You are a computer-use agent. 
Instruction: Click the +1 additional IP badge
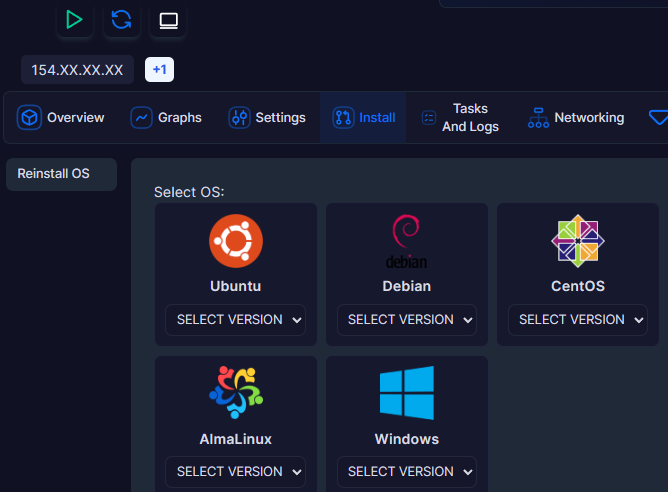click(x=159, y=69)
